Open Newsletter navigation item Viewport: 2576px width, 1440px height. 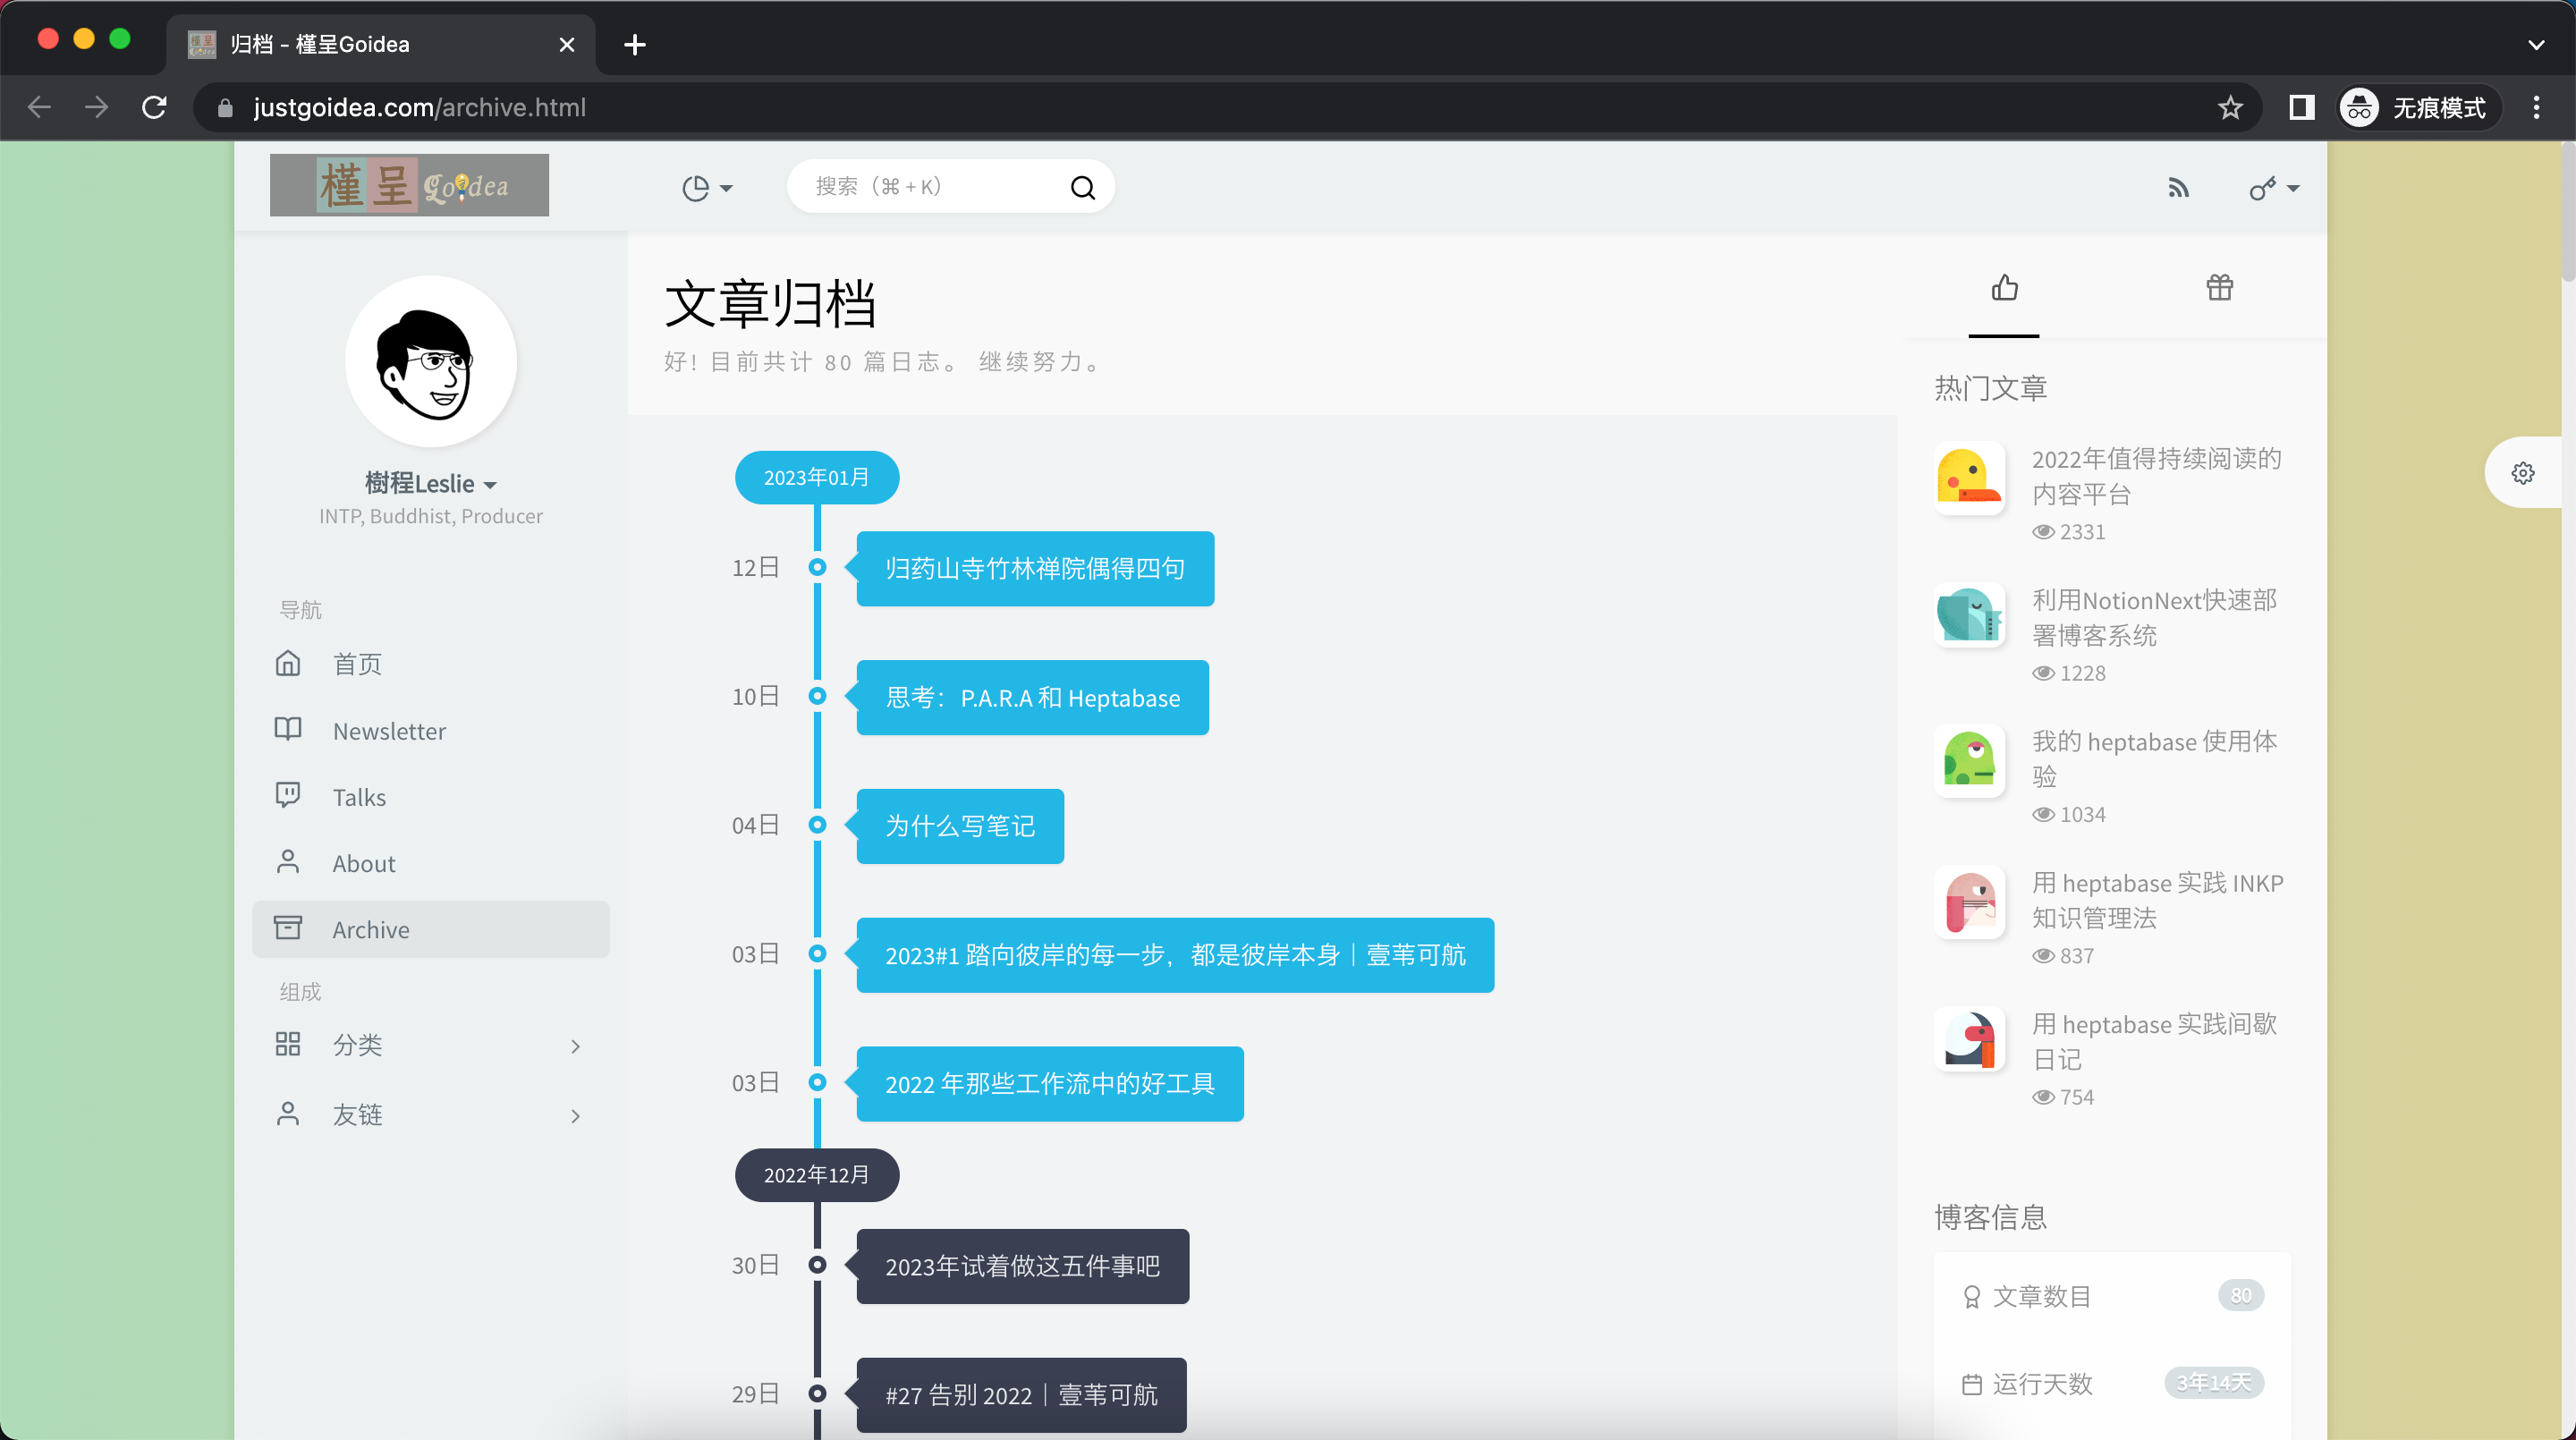pos(431,731)
